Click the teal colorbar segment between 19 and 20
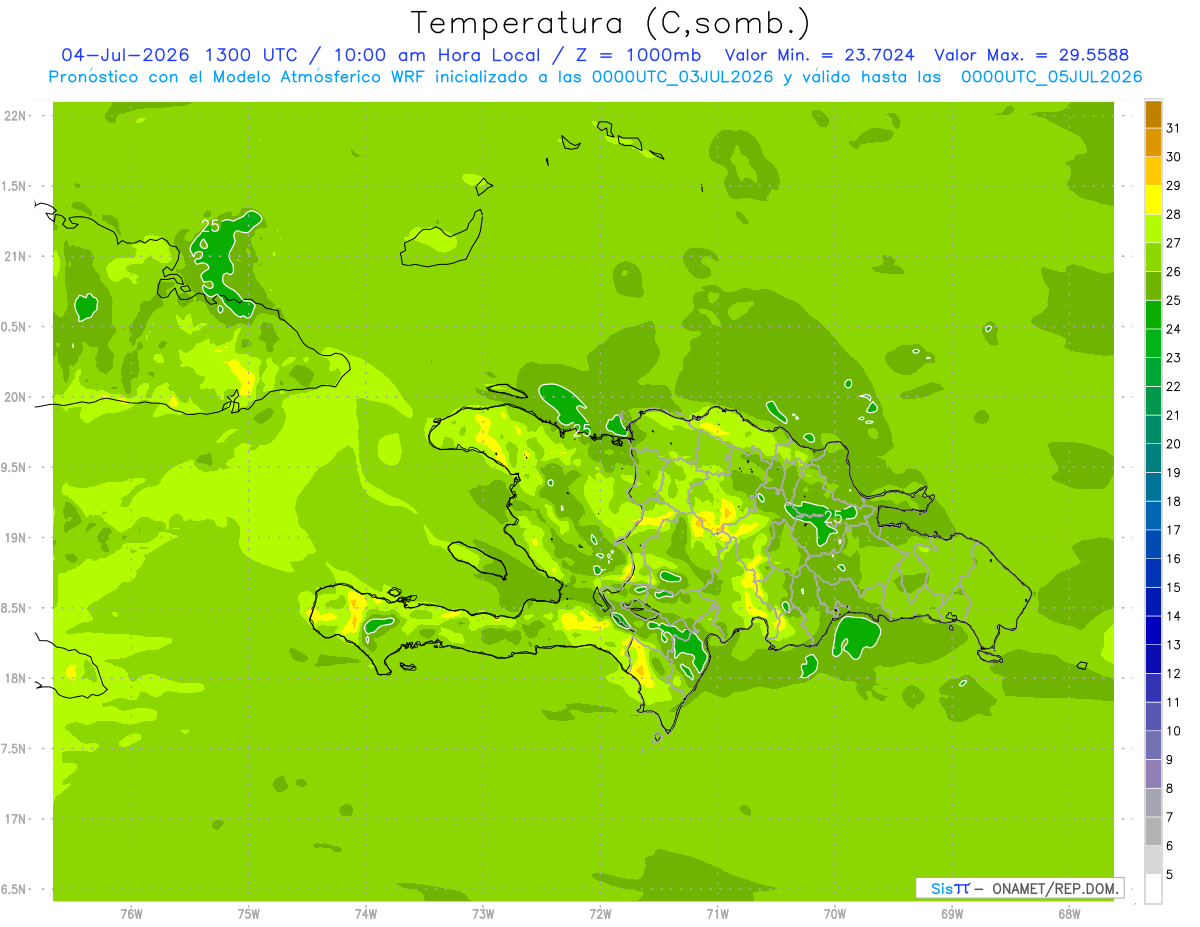The width and height of the screenshot is (1200, 927). (1153, 459)
